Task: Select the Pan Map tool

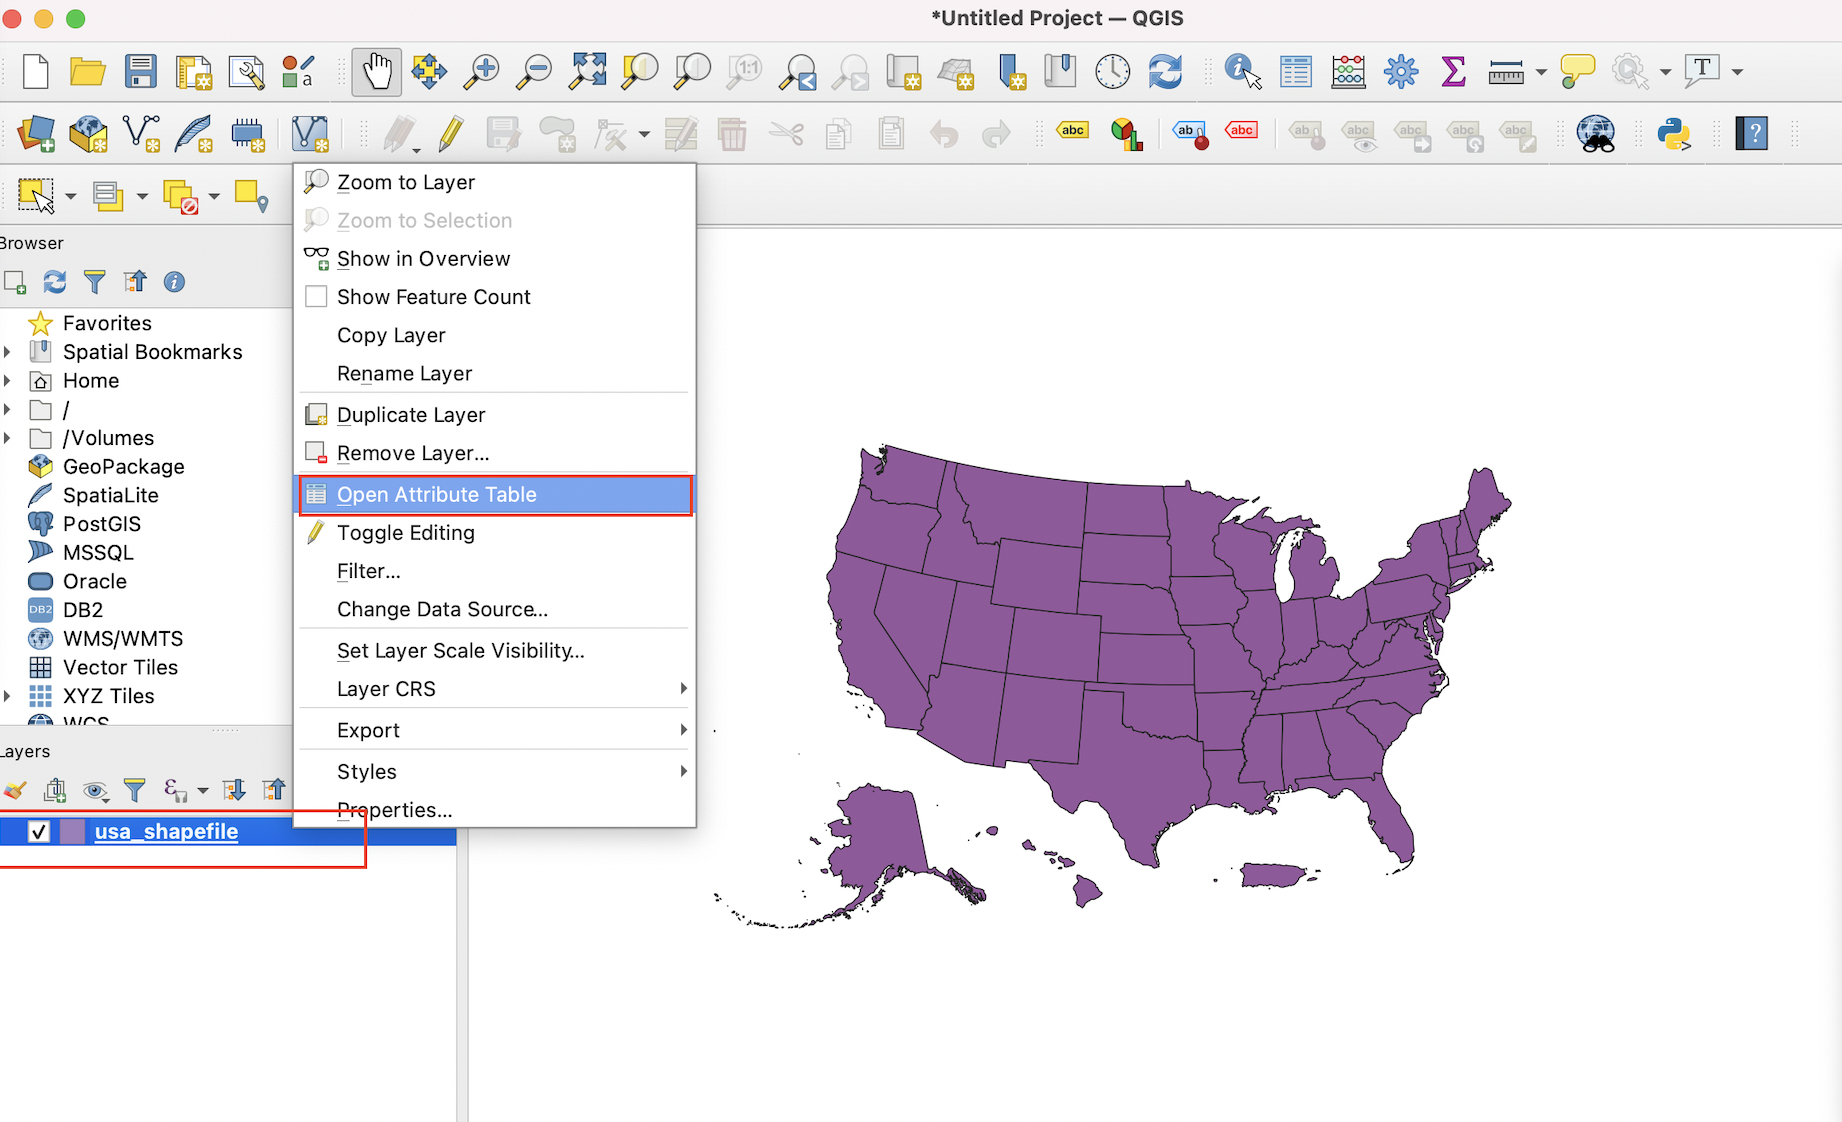Action: pyautogui.click(x=377, y=71)
